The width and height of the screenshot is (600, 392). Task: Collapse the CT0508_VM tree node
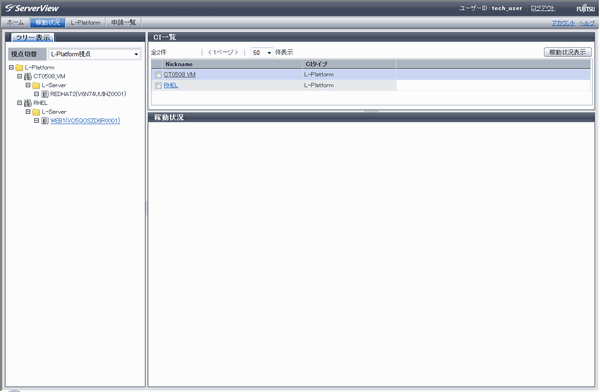pos(20,76)
